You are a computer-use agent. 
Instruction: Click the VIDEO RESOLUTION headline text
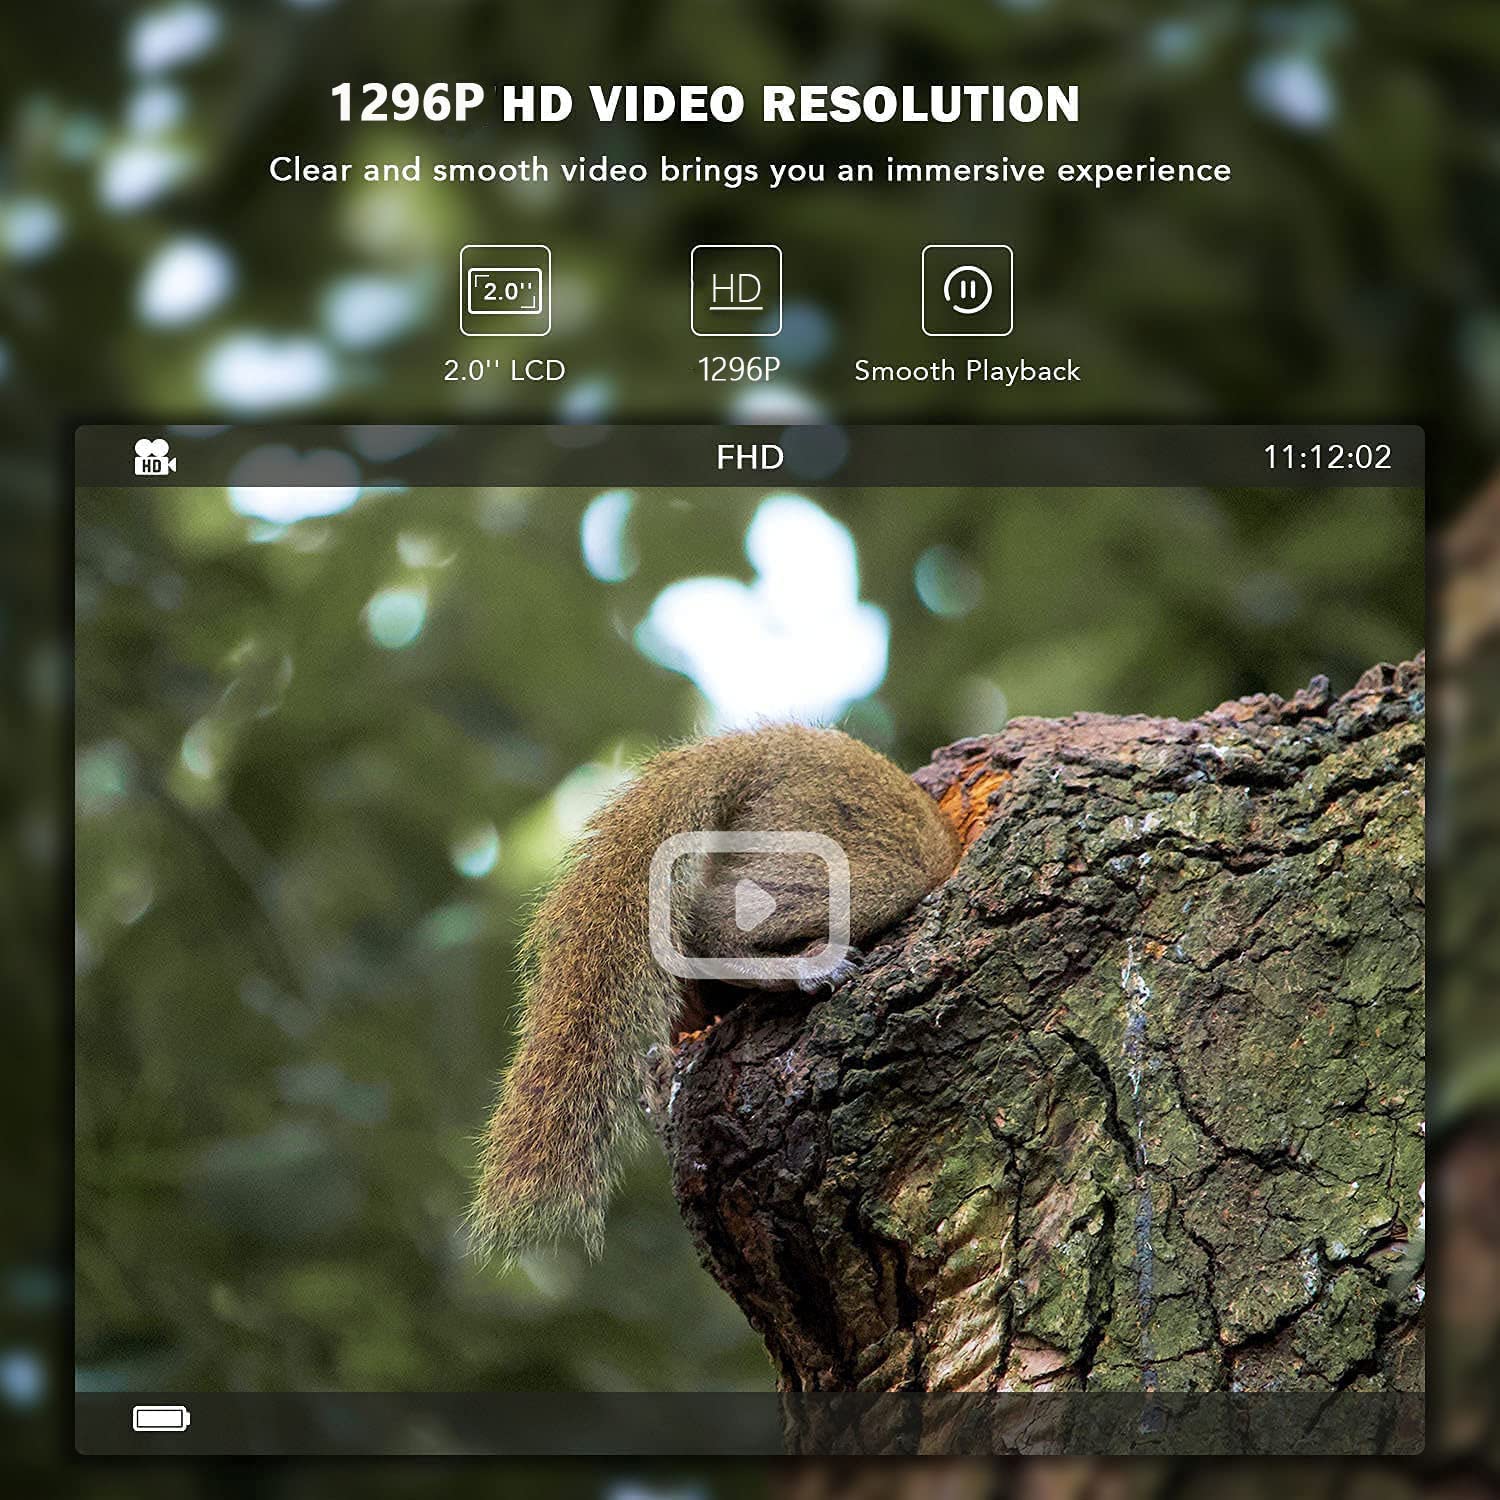coord(834,104)
